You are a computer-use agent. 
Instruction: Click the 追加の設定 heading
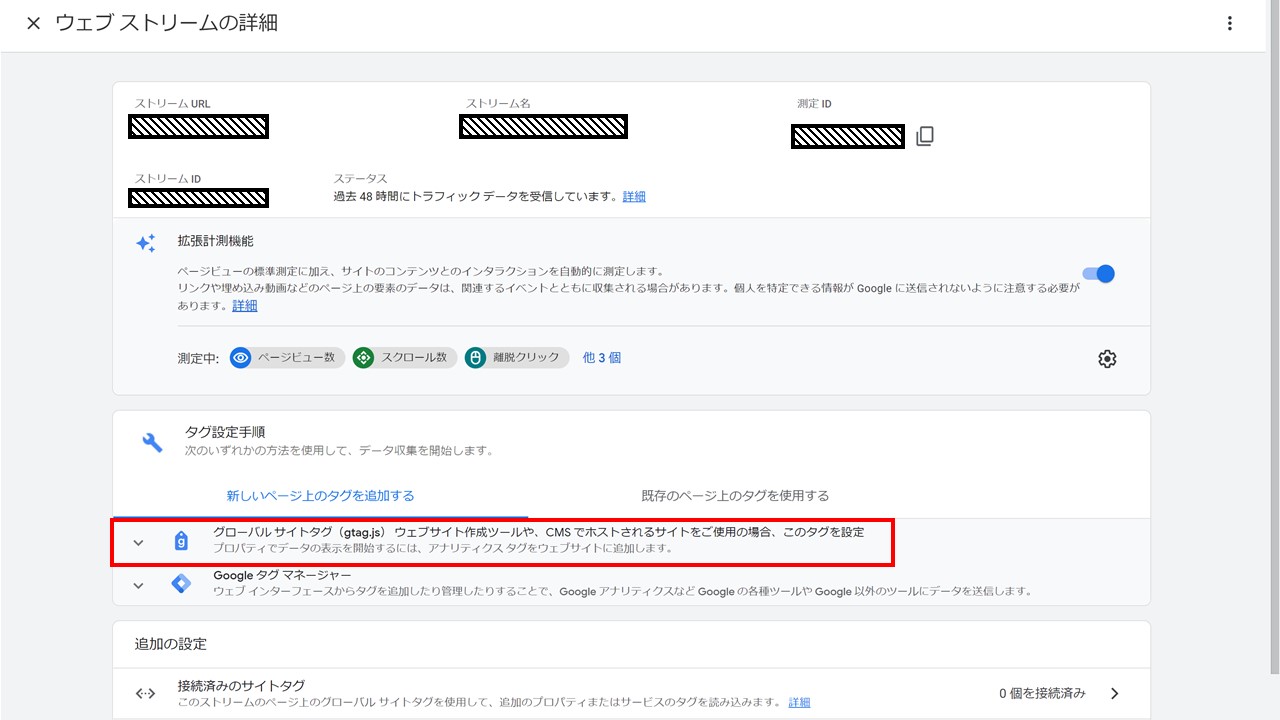[x=171, y=644]
